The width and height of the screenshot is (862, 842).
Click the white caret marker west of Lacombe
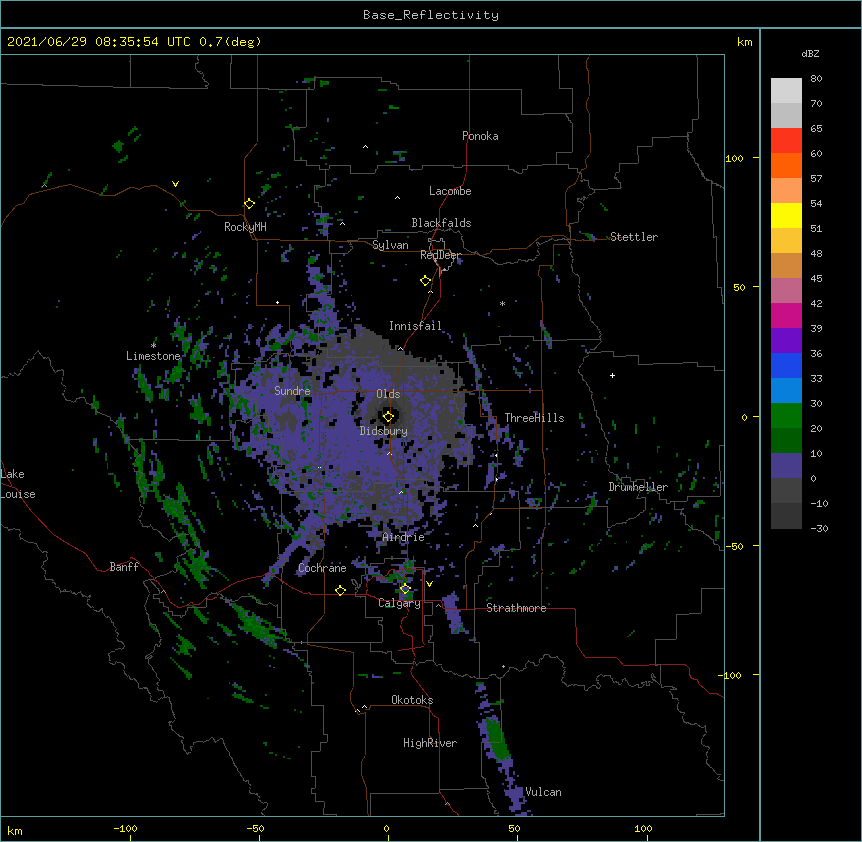pos(397,198)
